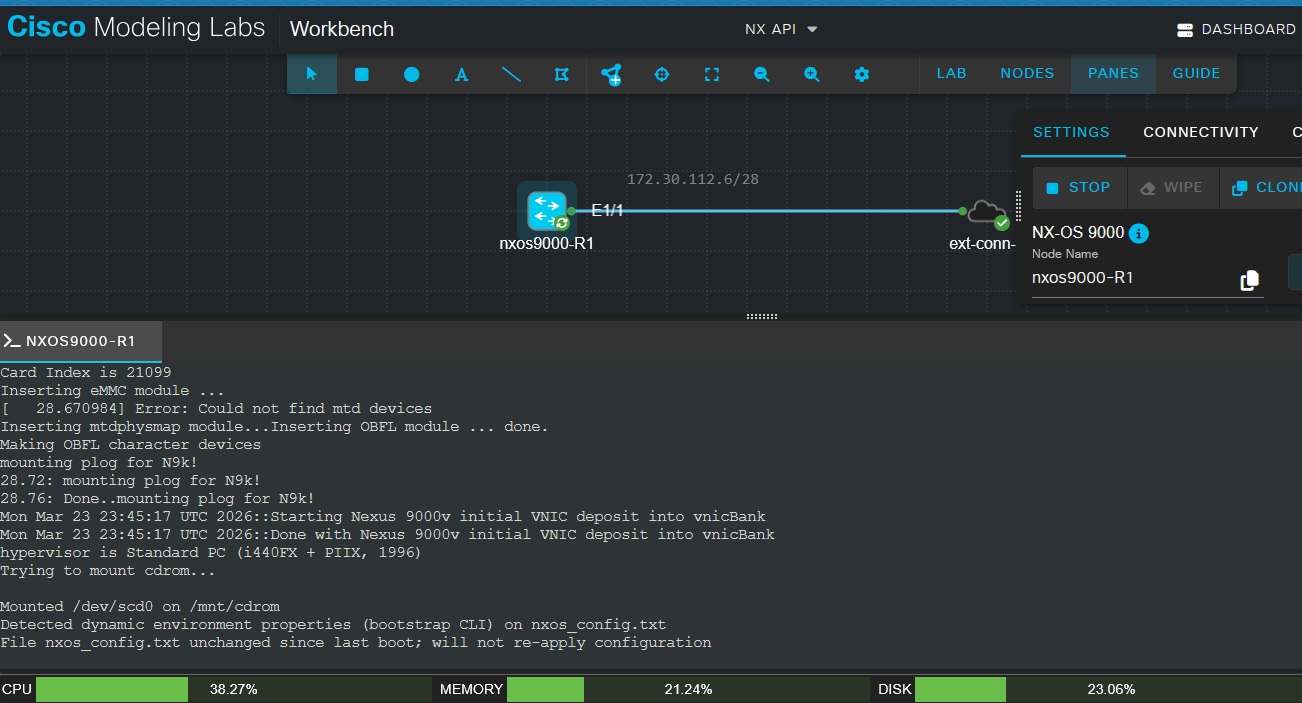Open the NX API lab dropdown
The width and height of the screenshot is (1302, 703).
[x=781, y=29]
